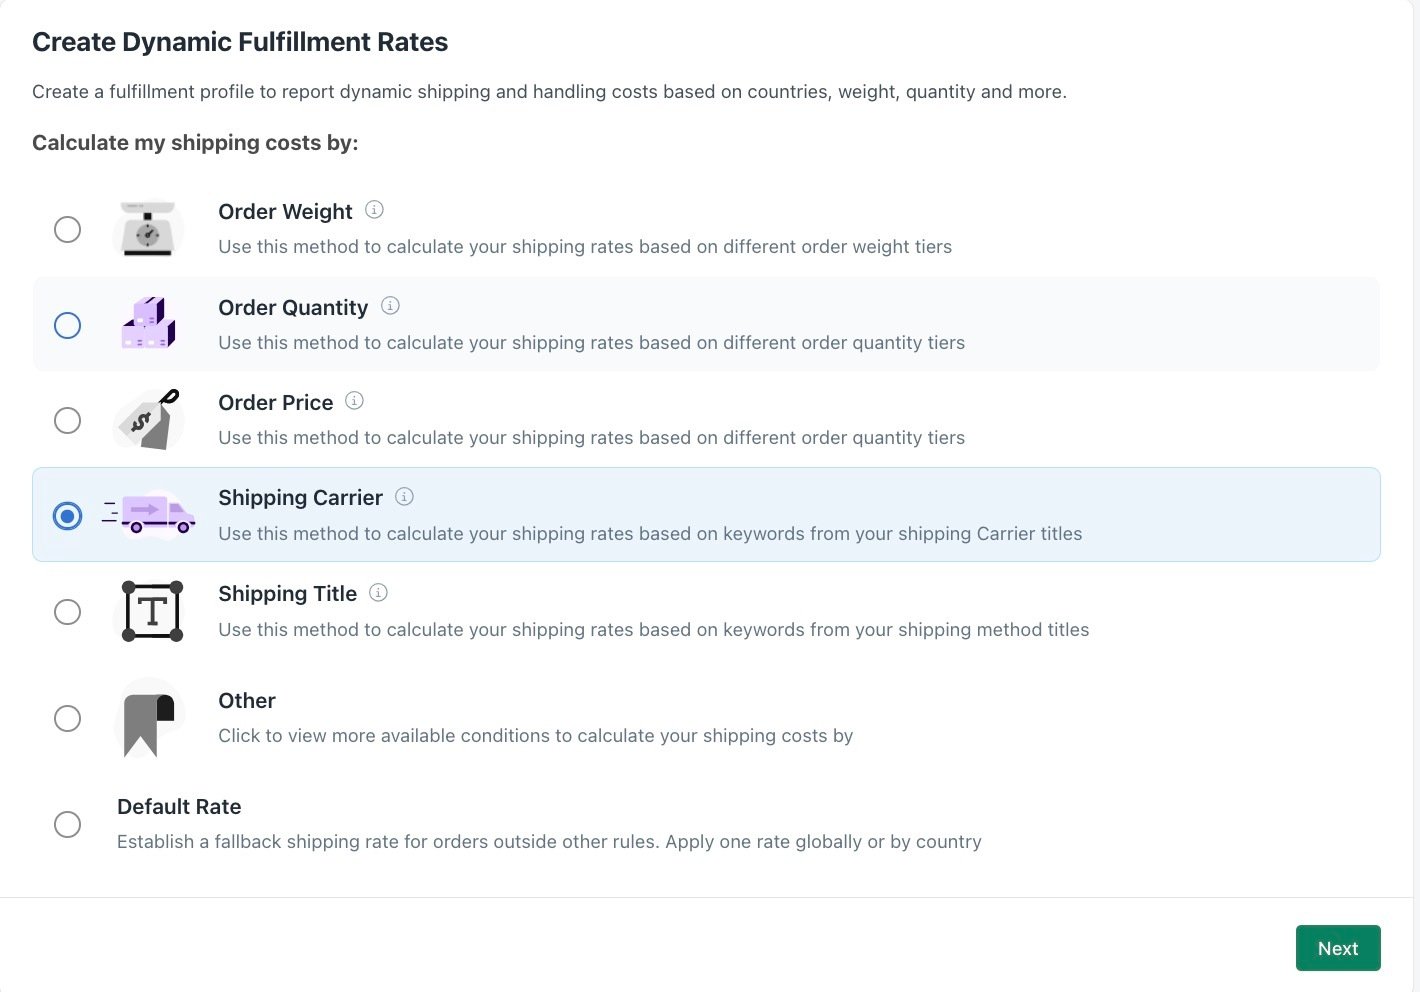Choose the Default Rate radio option
Image resolution: width=1420 pixels, height=992 pixels.
click(67, 824)
